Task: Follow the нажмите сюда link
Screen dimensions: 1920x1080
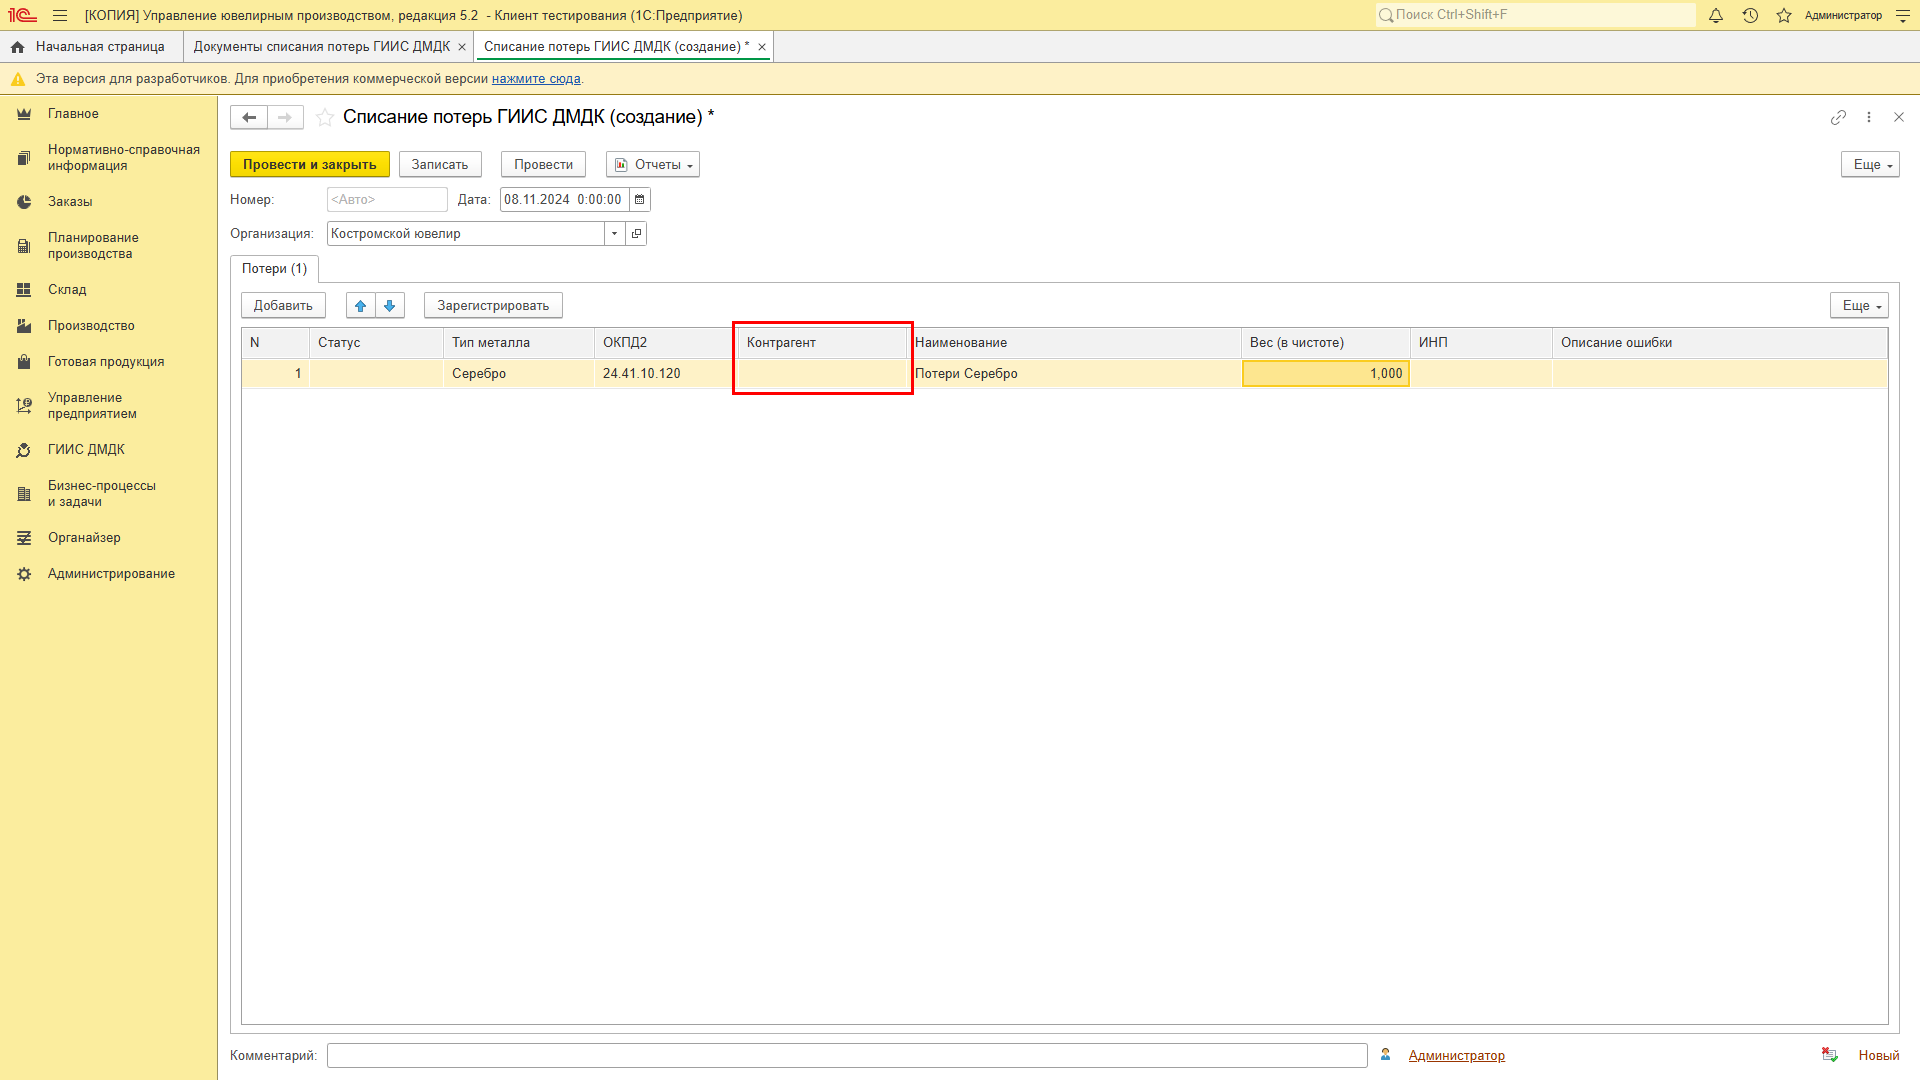Action: tap(536, 79)
